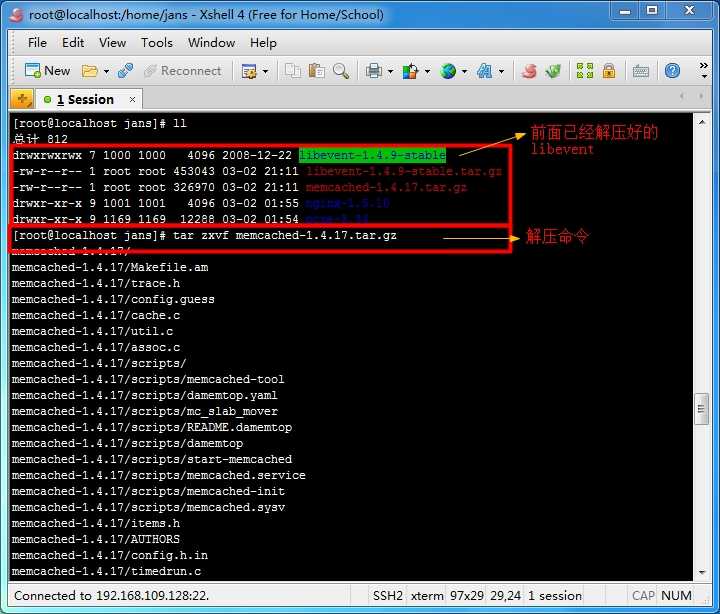Screen dimensions: 720x614
Task: Open Help with the blue question icon
Action: tap(672, 71)
